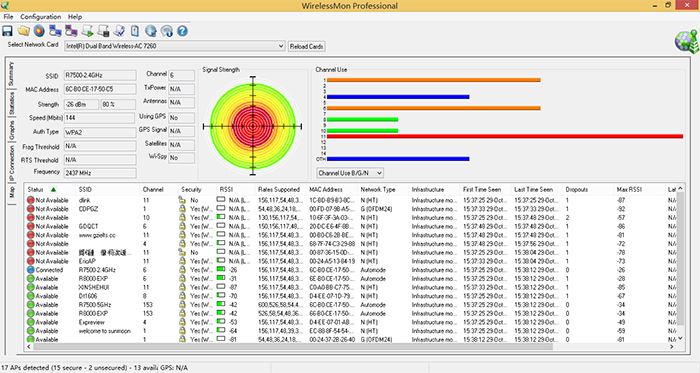This screenshot has width=700, height=373.
Task: Click the globe with info badge icon
Action: click(x=167, y=31)
